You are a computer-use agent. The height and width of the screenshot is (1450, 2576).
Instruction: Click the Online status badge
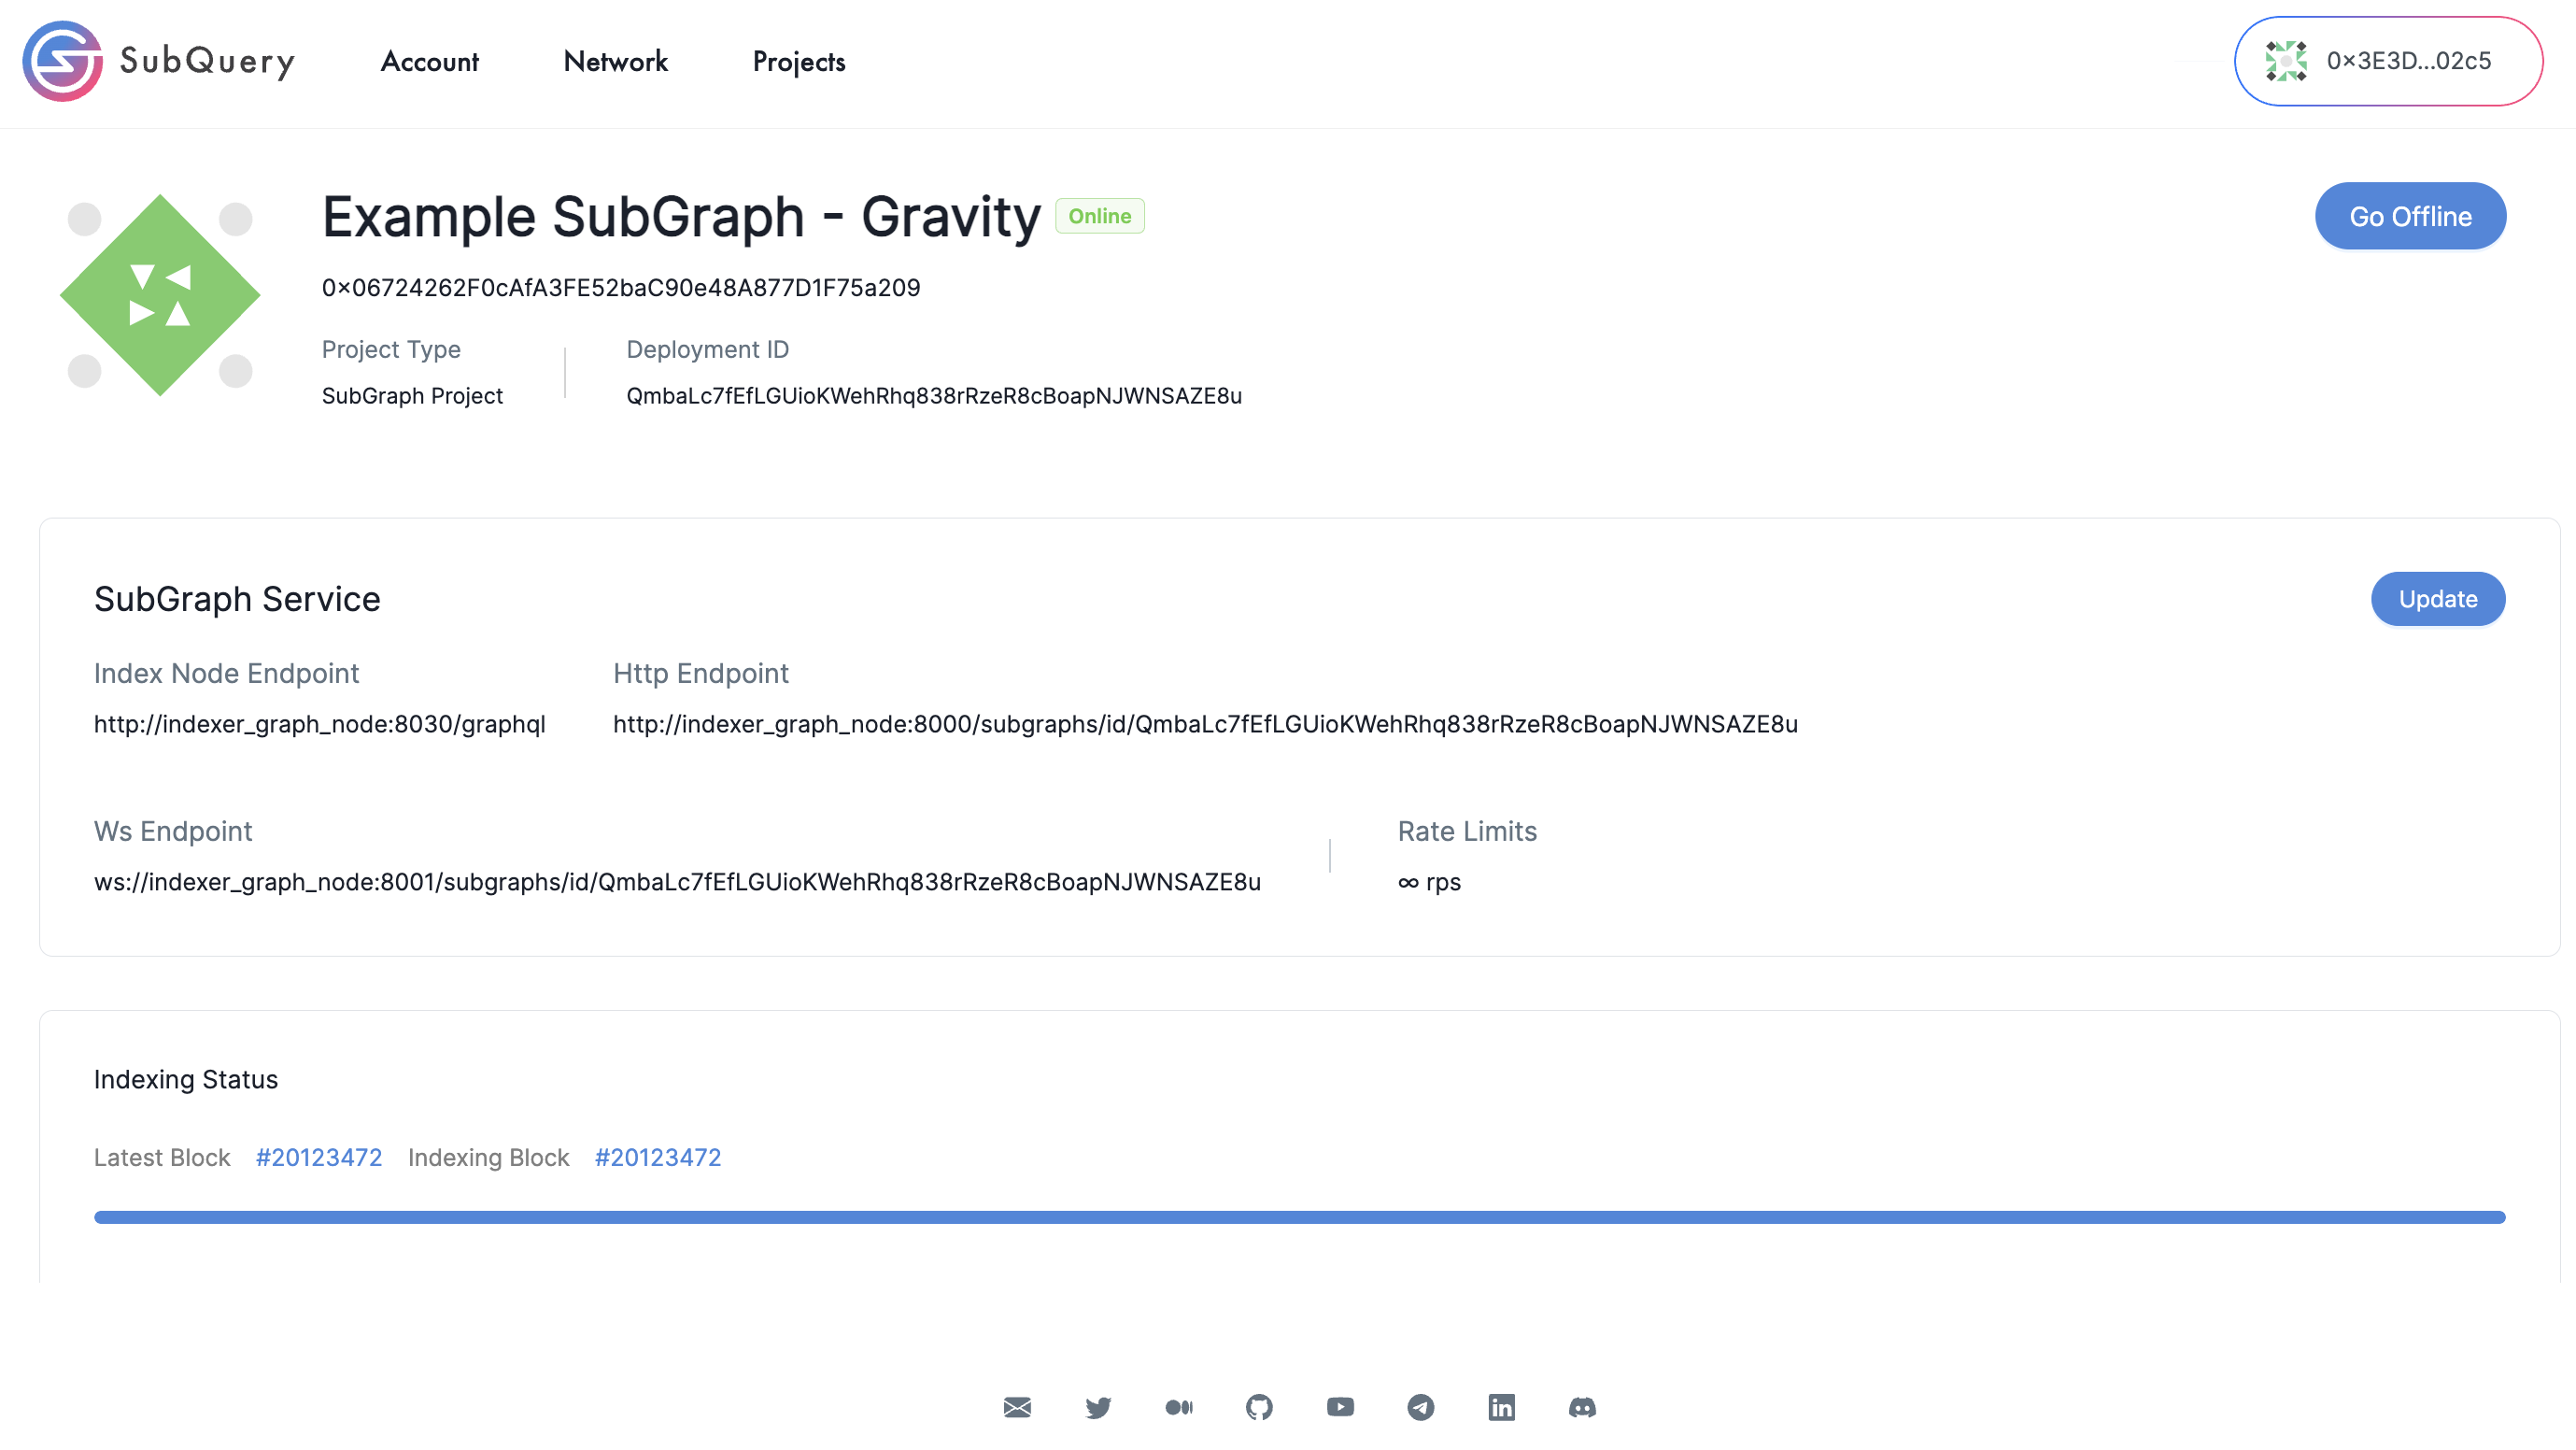pyautogui.click(x=1099, y=216)
